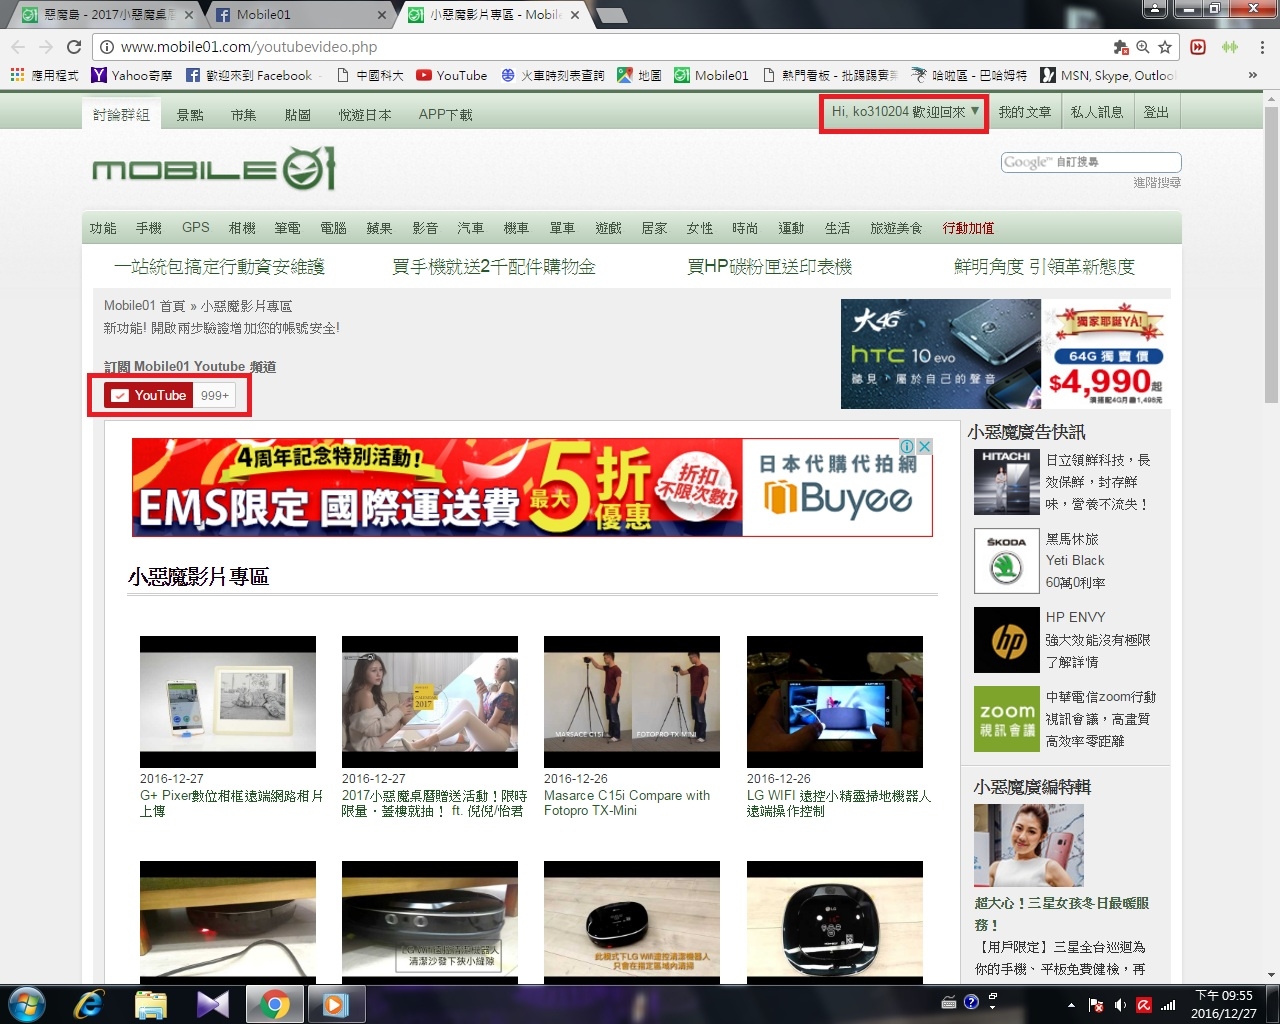The width and height of the screenshot is (1280, 1024).
Task: Open the 筆電 category
Action: [288, 228]
